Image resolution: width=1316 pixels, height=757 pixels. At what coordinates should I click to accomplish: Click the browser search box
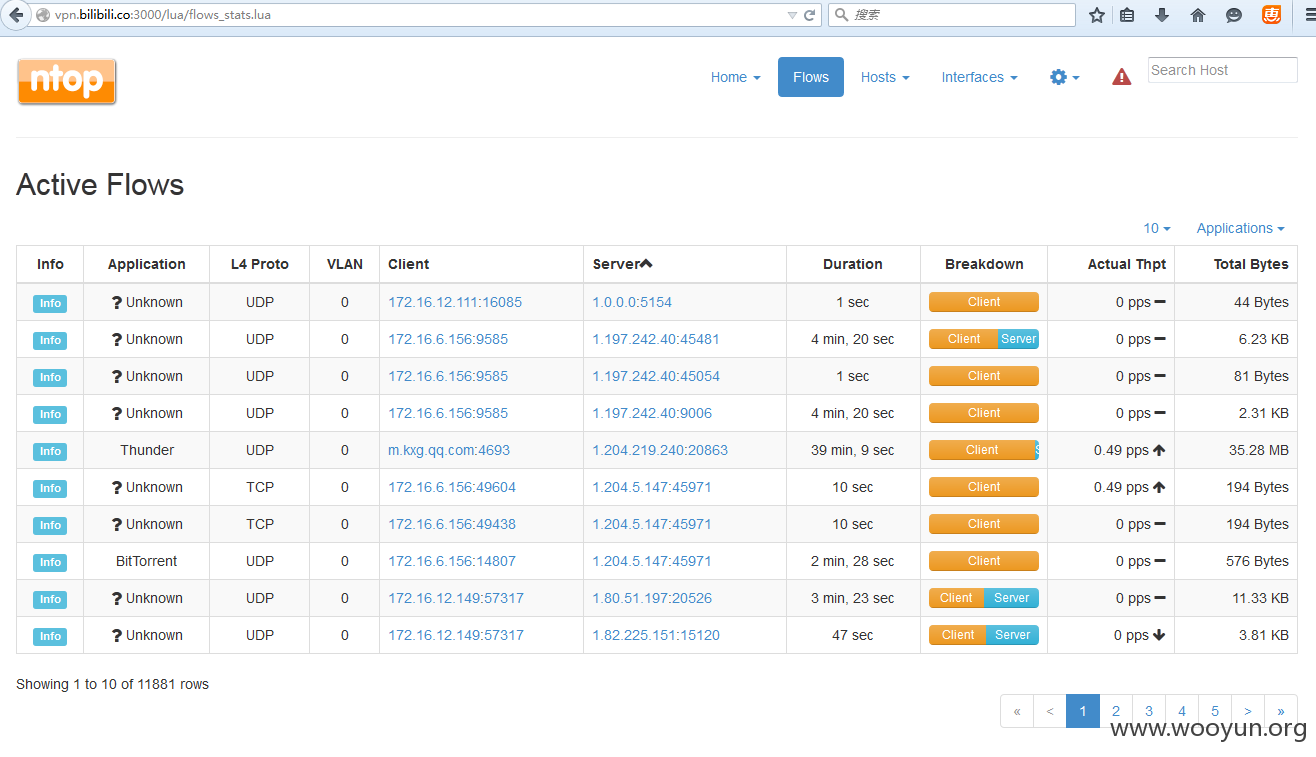tap(951, 15)
